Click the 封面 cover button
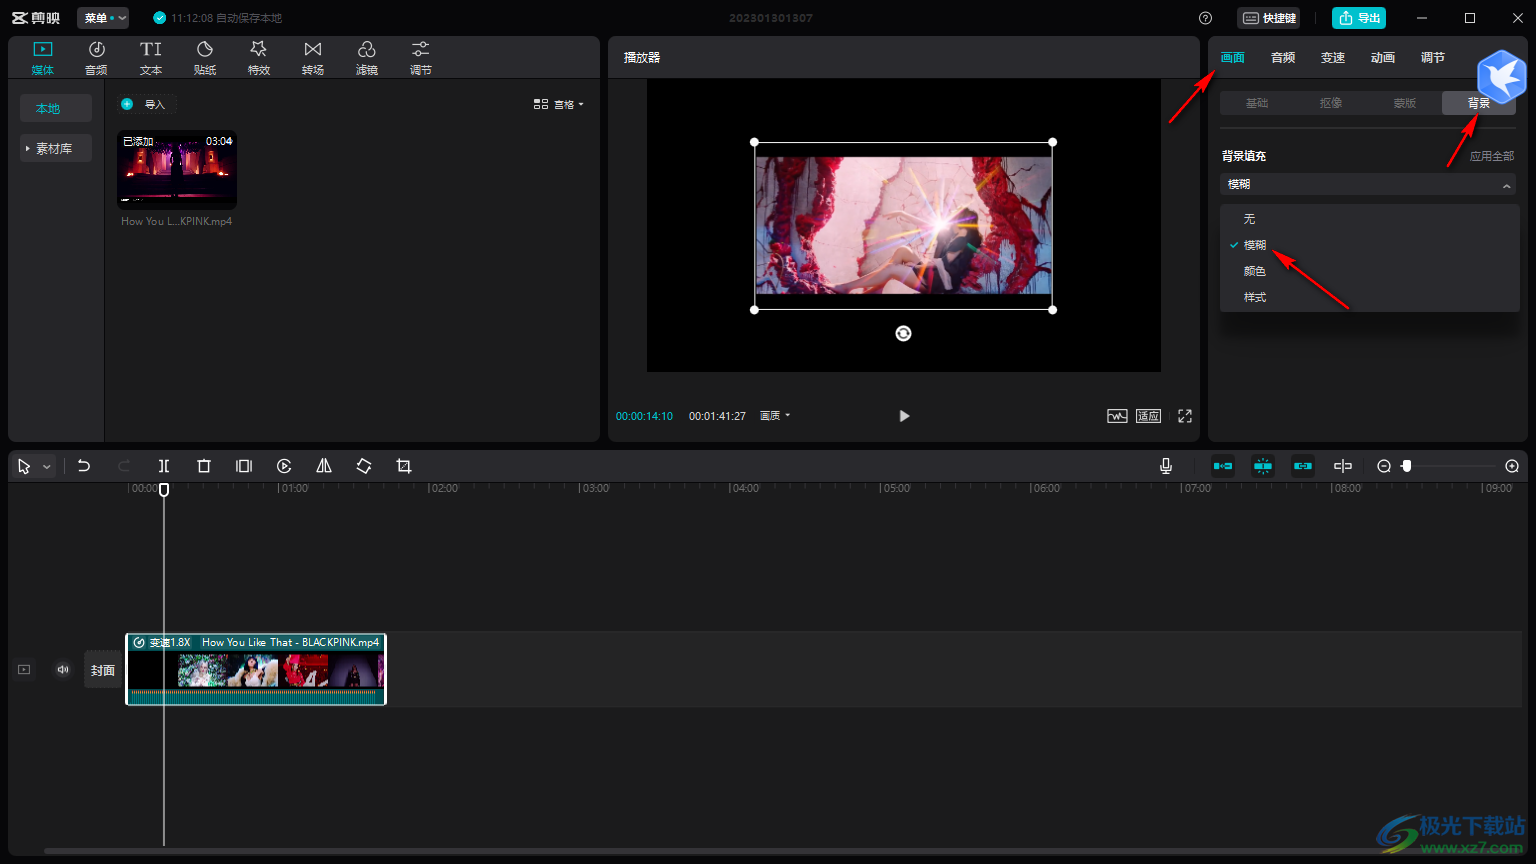 [x=103, y=670]
